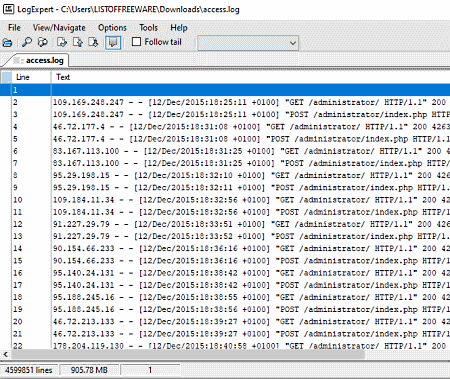The height and width of the screenshot is (379, 450).
Task: Select line 2 GET from 109.169.248.247
Action: tap(225, 102)
